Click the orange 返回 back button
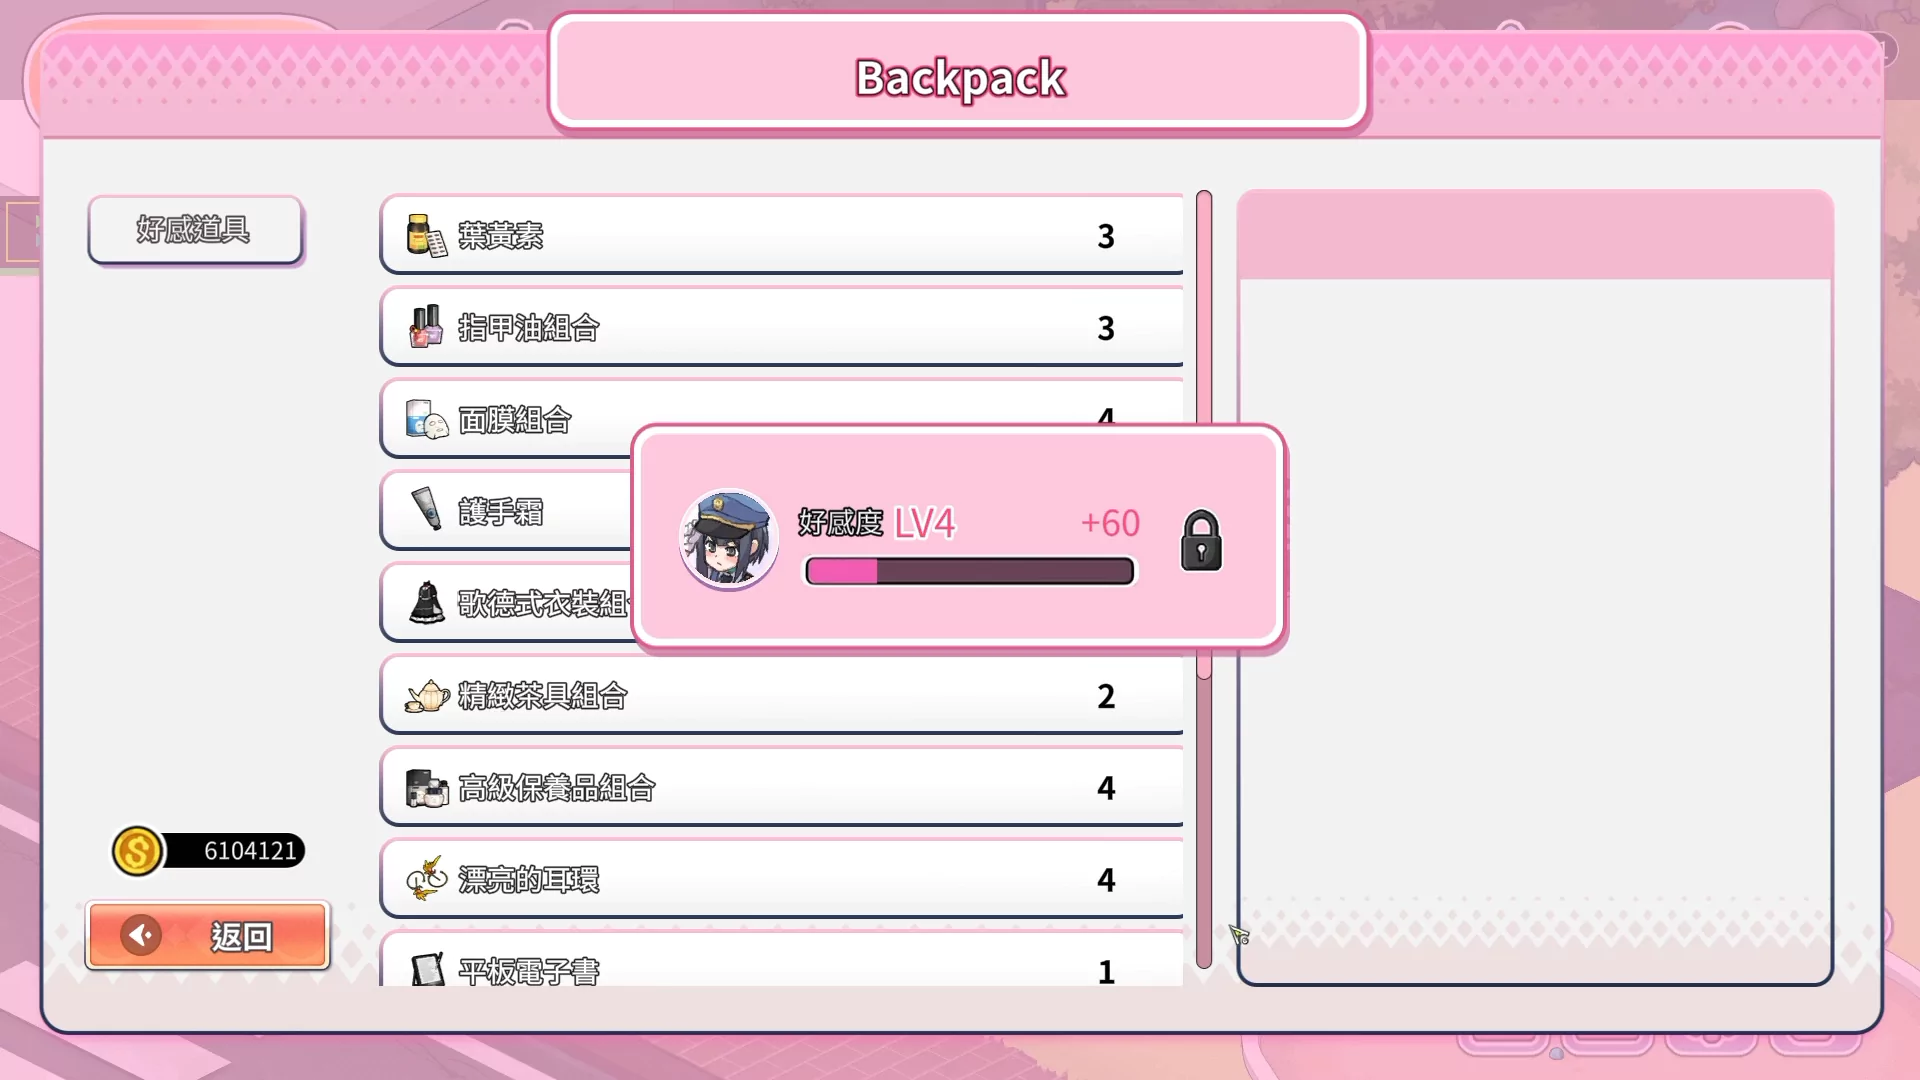 [x=208, y=936]
